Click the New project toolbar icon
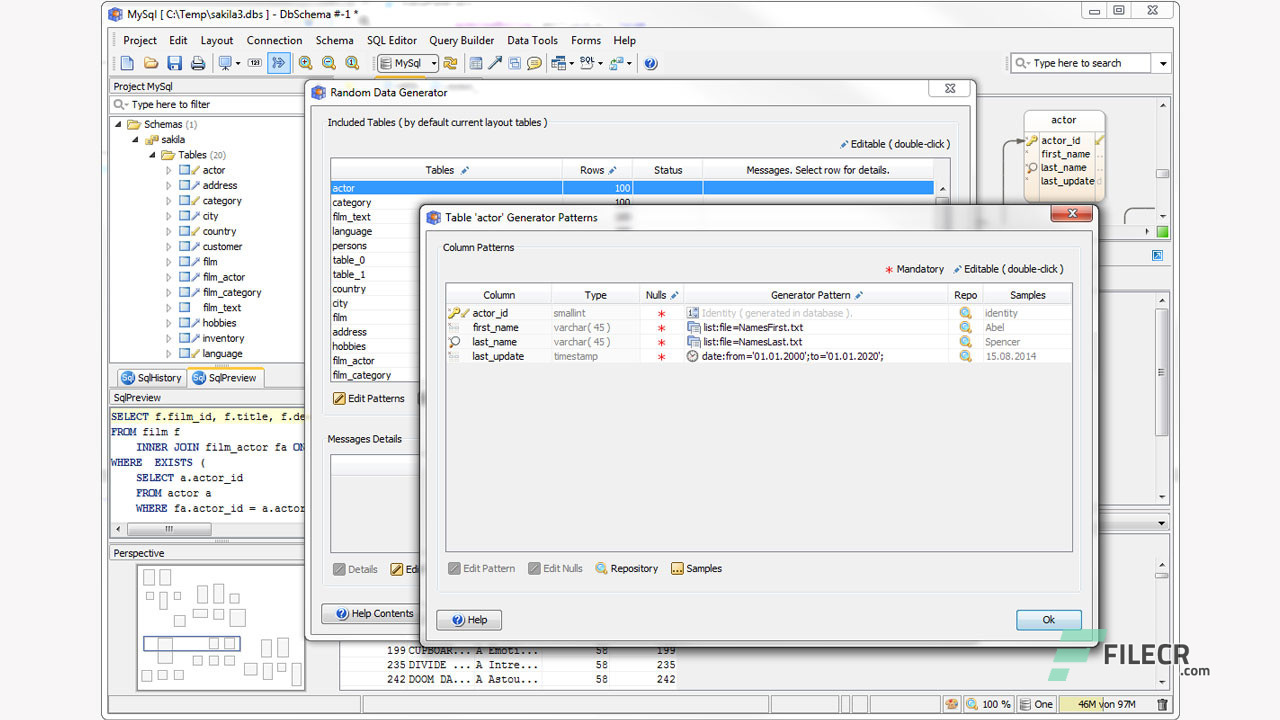The height and width of the screenshot is (720, 1280). point(127,63)
